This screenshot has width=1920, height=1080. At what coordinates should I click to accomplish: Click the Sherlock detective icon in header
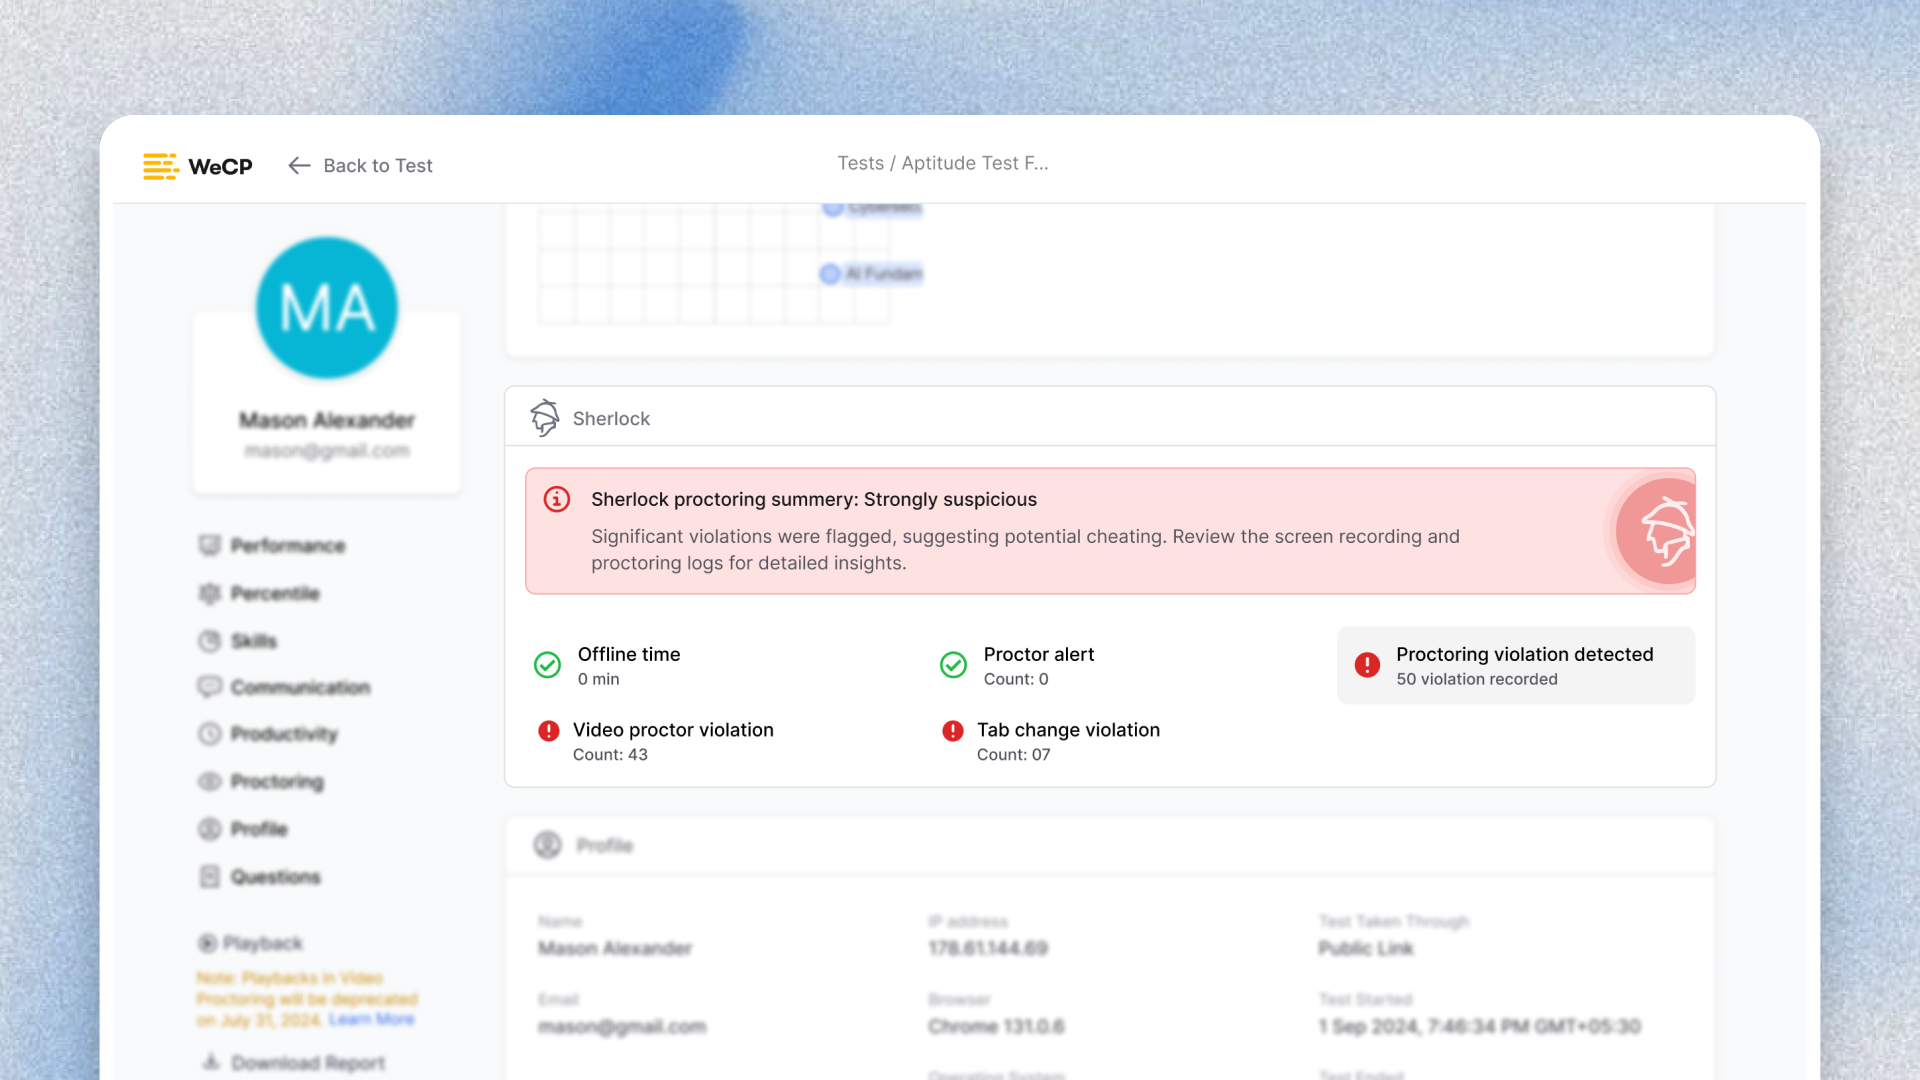tap(545, 418)
